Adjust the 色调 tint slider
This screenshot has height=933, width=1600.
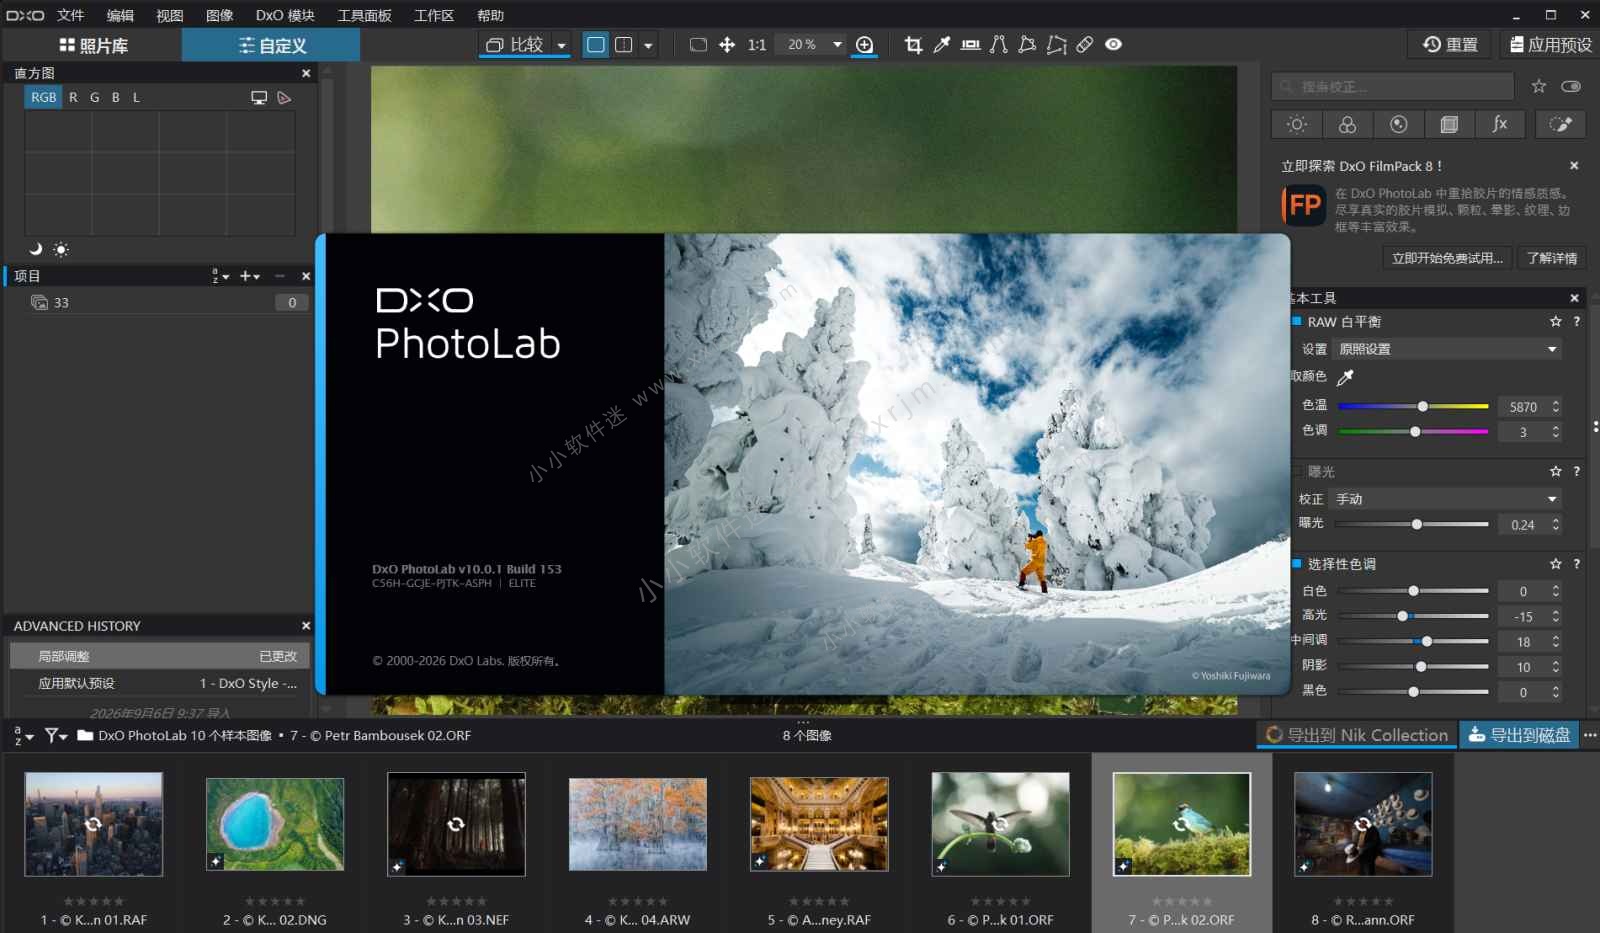1413,432
